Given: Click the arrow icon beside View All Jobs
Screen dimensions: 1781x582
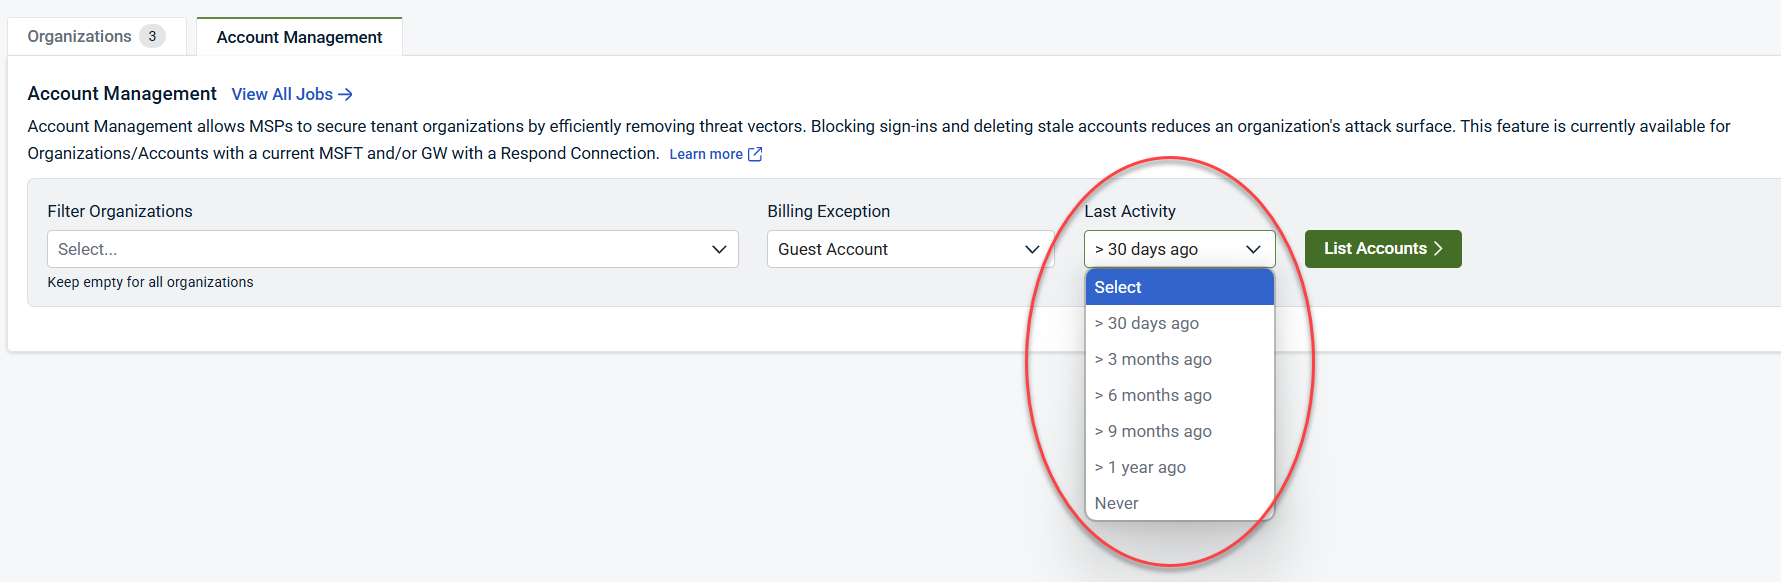Looking at the screenshot, I should click(346, 94).
